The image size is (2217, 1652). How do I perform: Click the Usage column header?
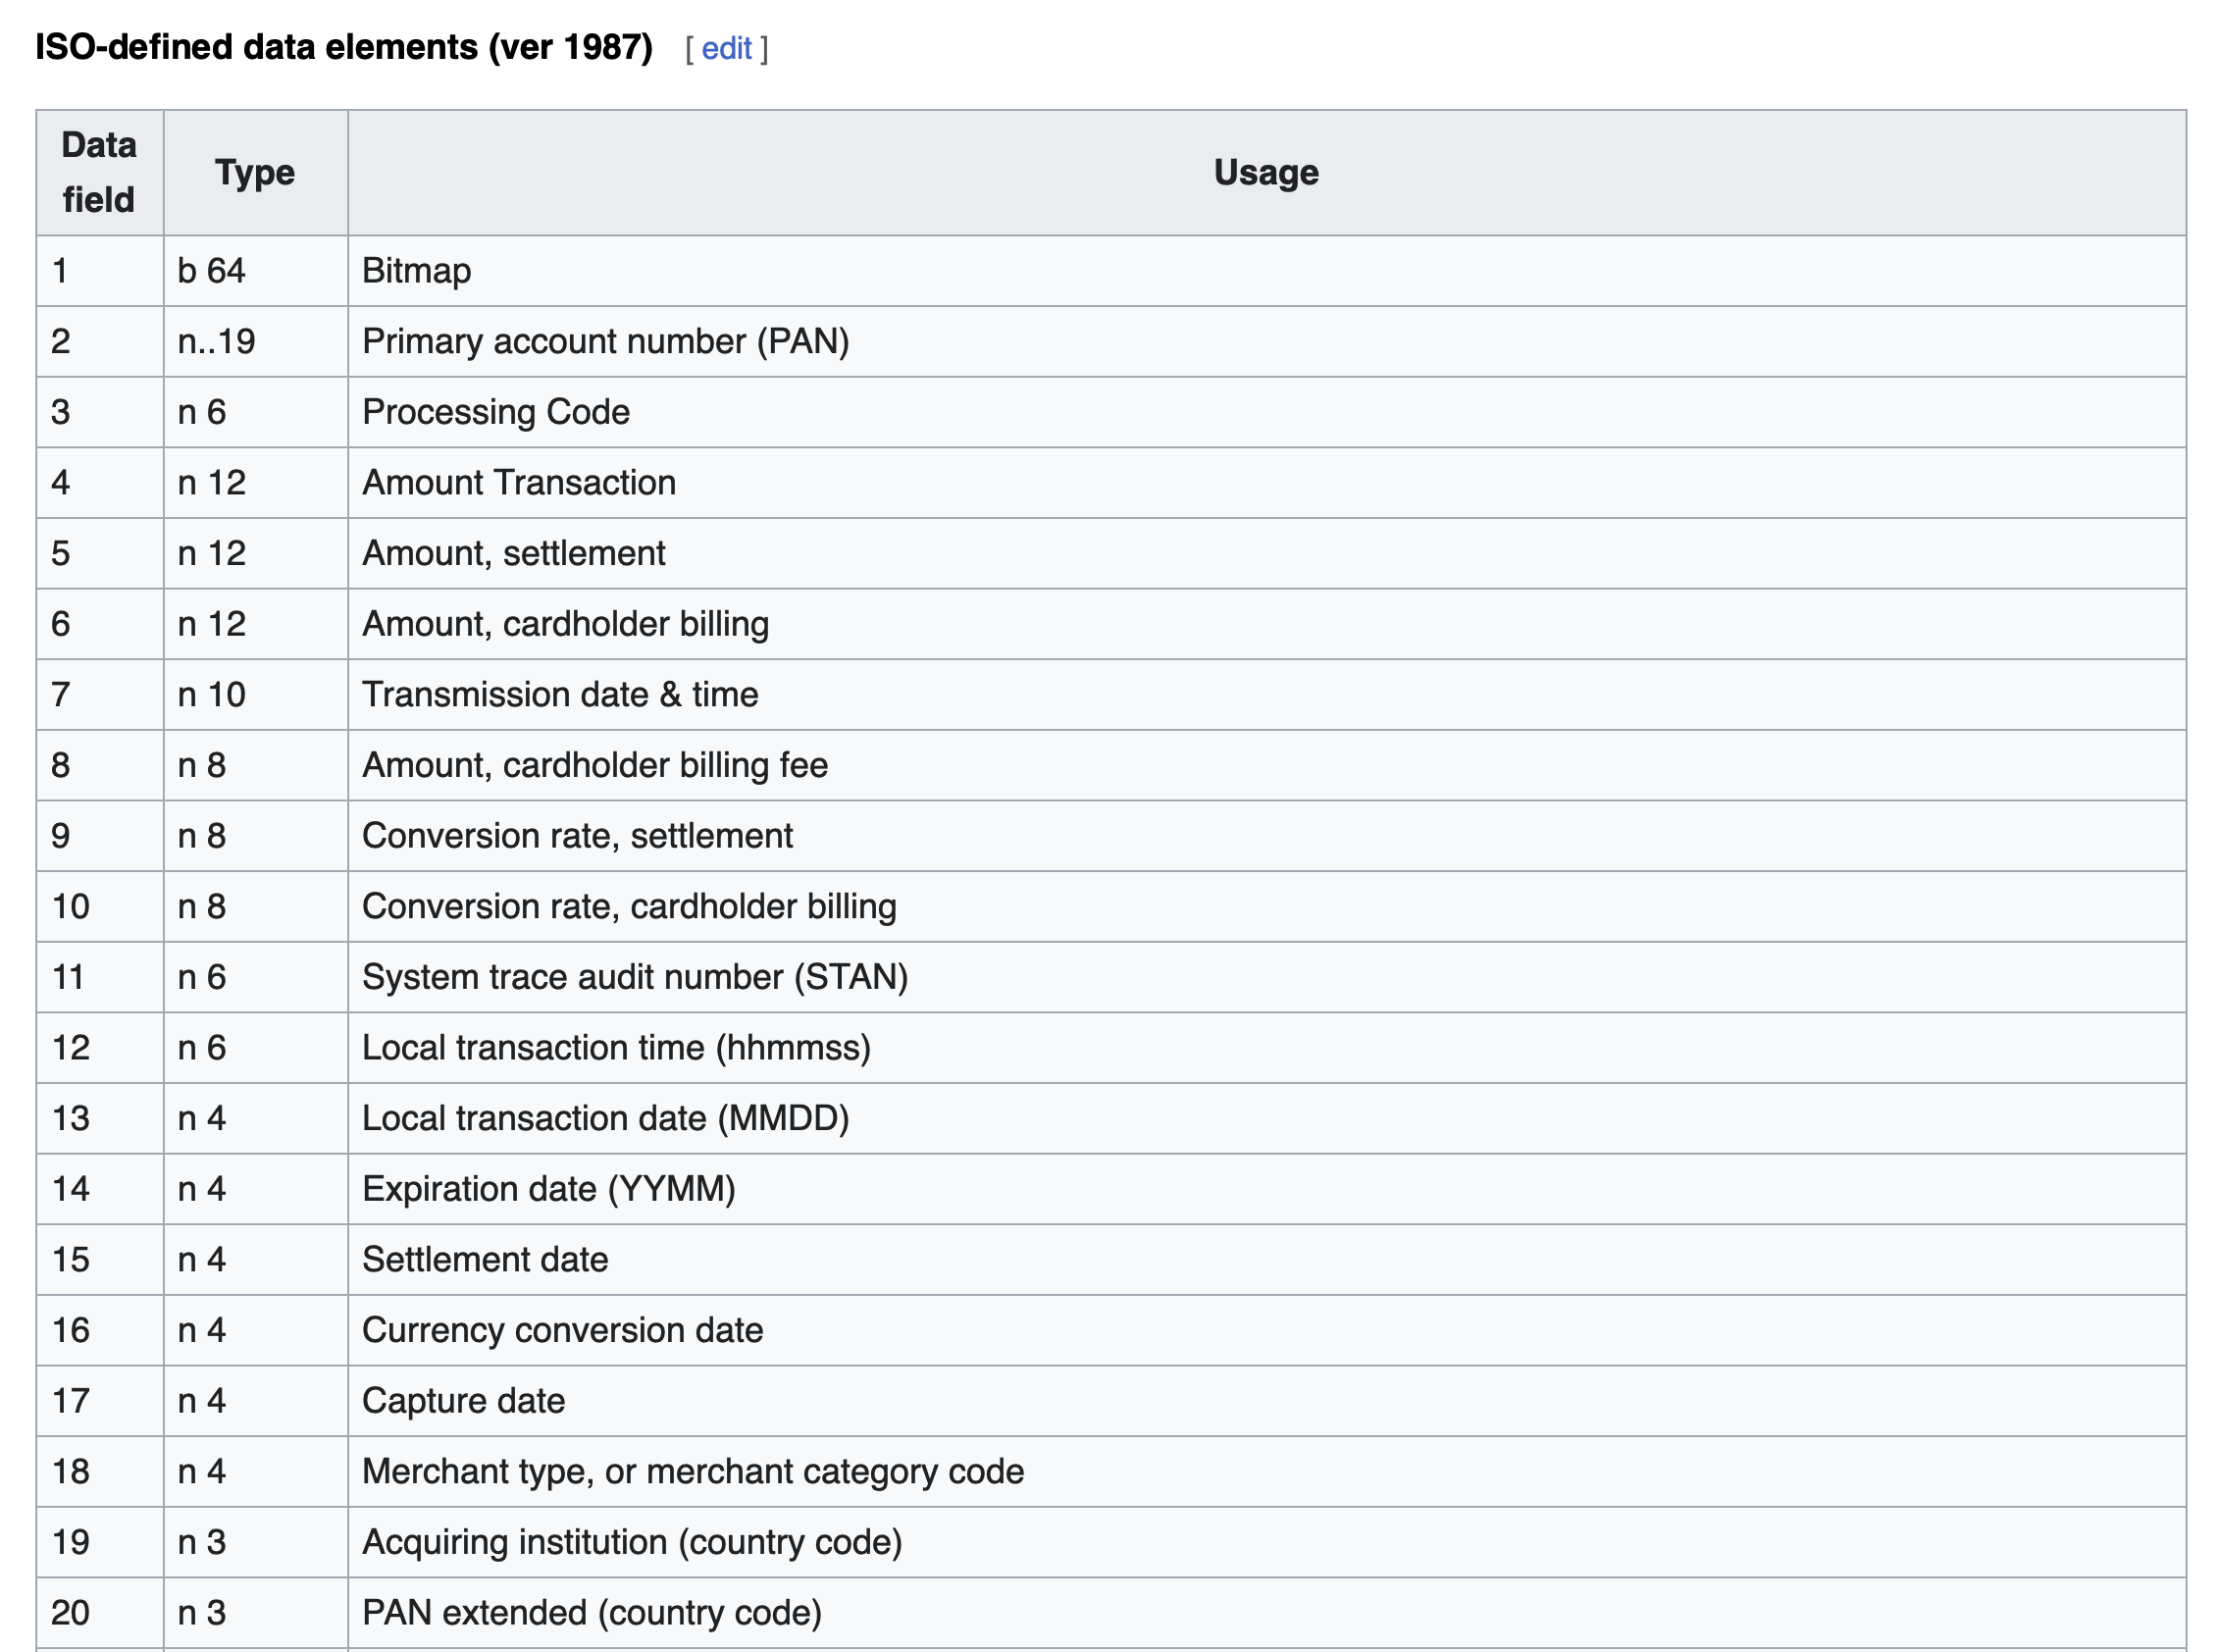(x=1265, y=172)
